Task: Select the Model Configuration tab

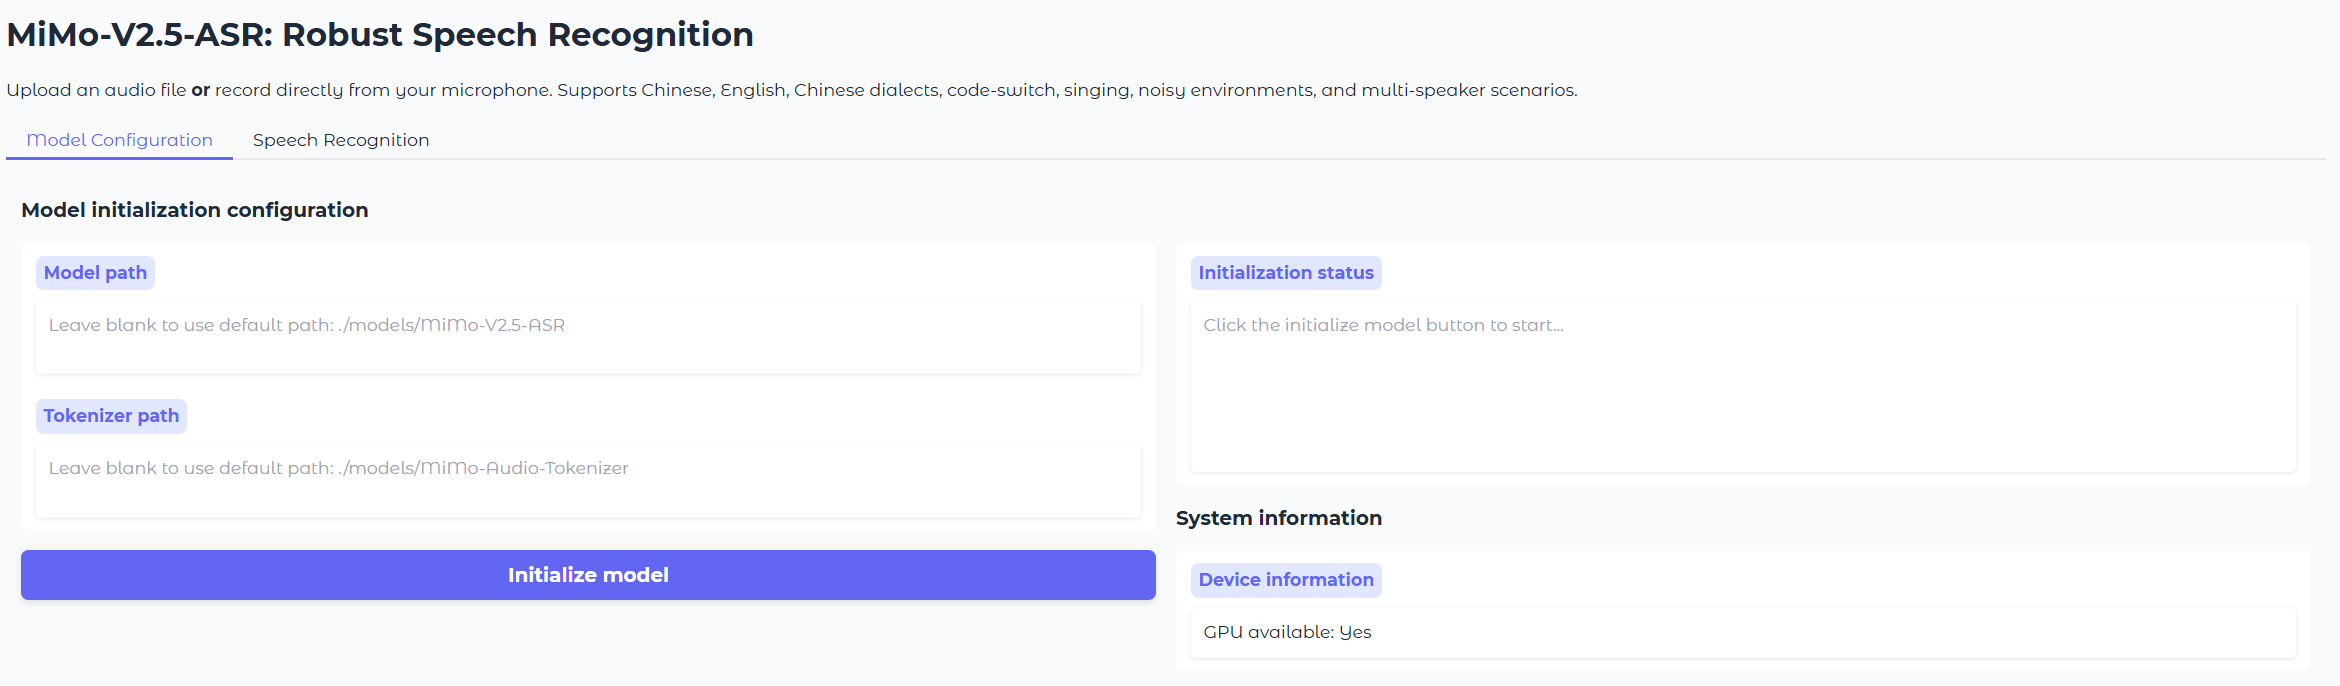Action: [x=119, y=140]
